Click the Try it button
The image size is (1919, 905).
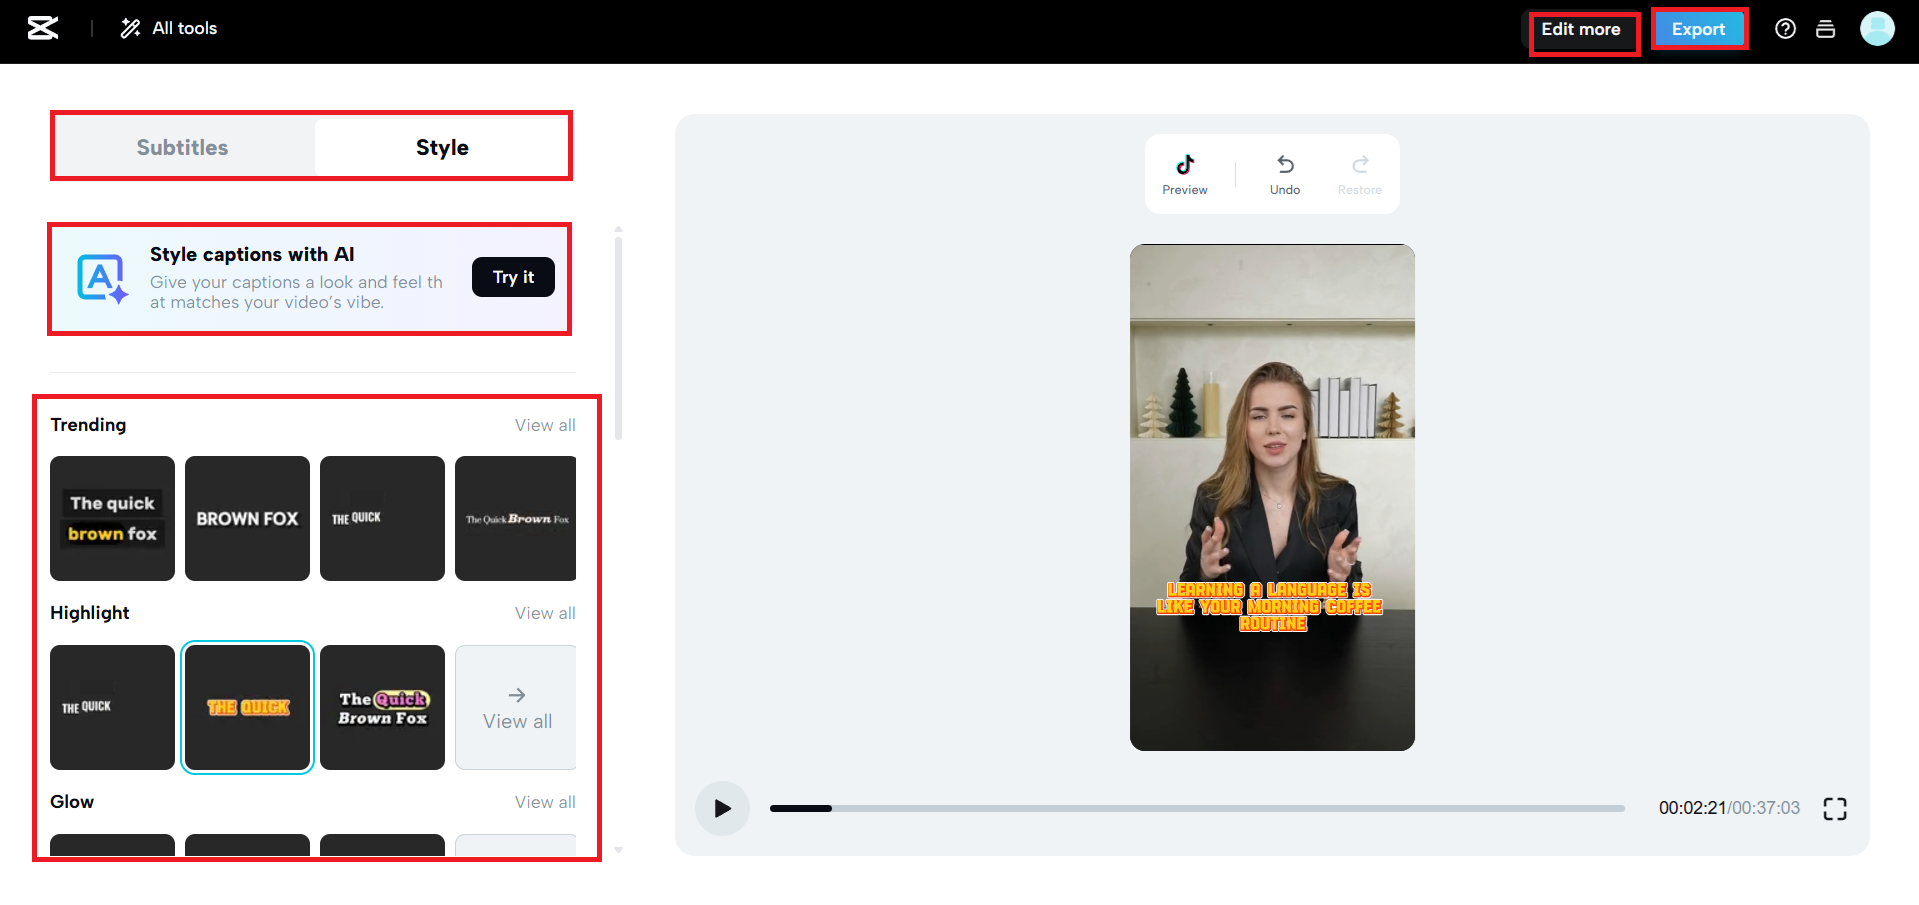[513, 277]
